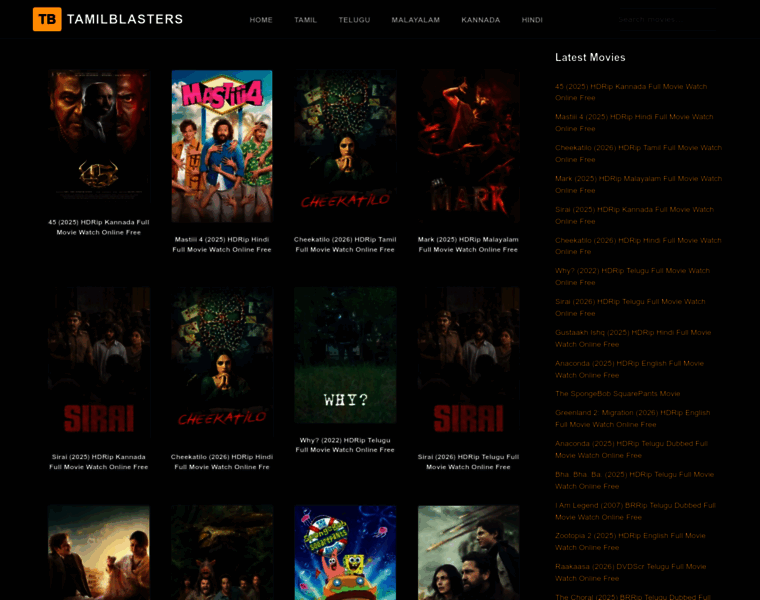Open the SpongeBob movie poster thumbnail
The width and height of the screenshot is (760, 600).
click(345, 553)
